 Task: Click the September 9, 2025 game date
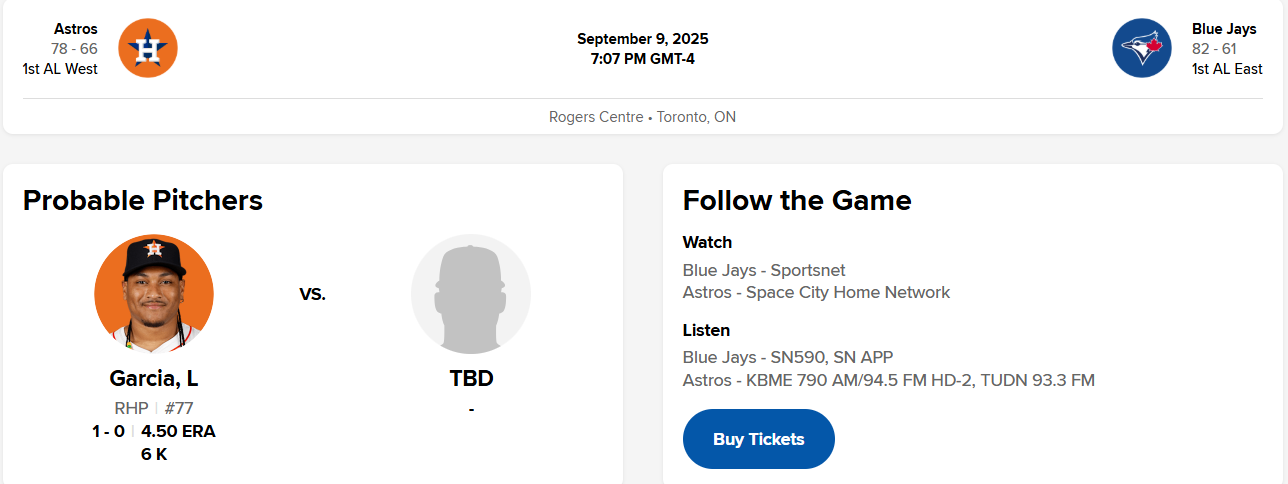coord(643,39)
